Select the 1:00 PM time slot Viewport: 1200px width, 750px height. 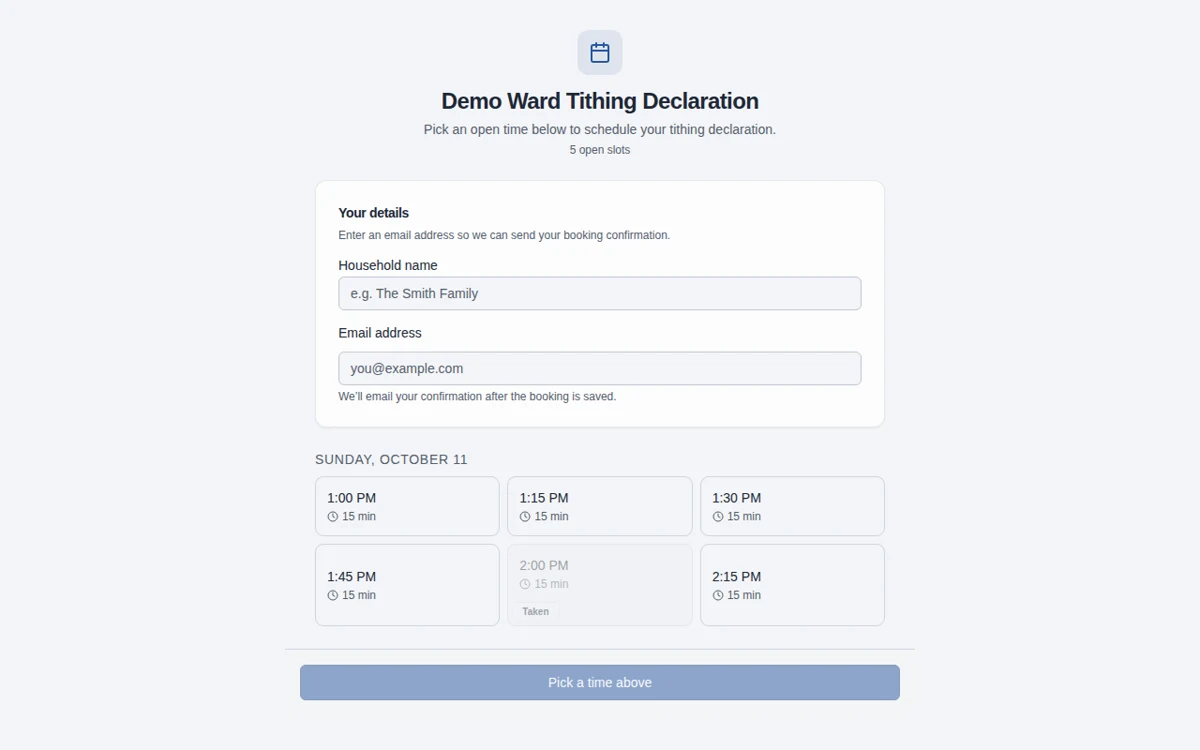pyautogui.click(x=407, y=506)
